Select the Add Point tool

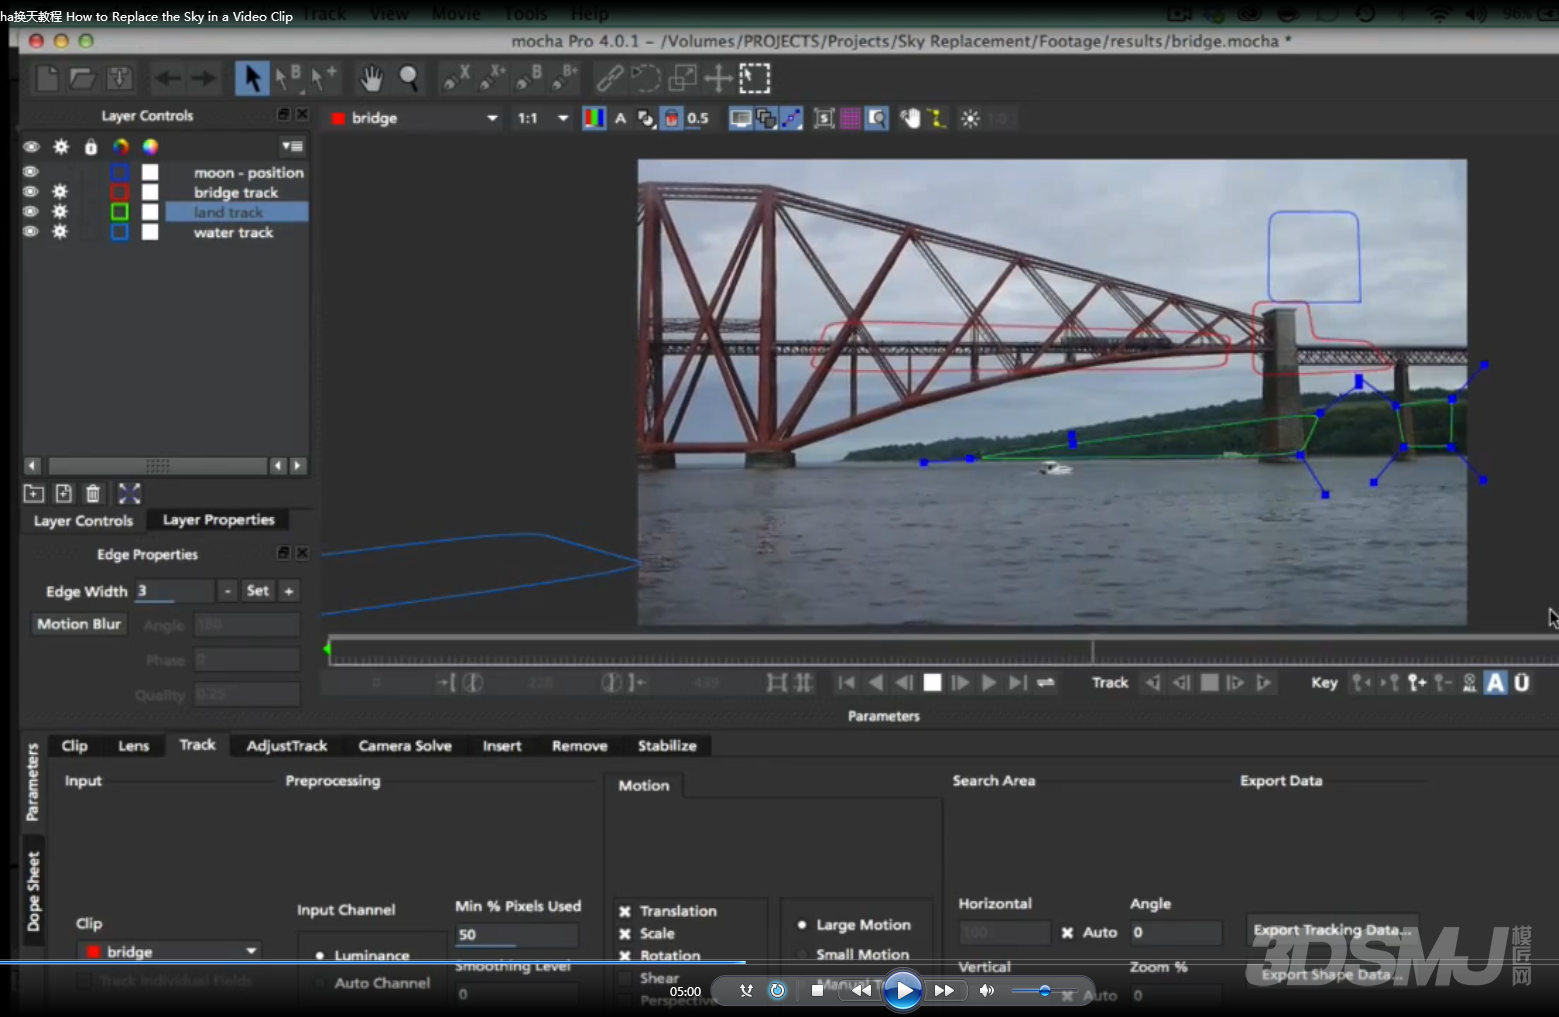[x=324, y=78]
